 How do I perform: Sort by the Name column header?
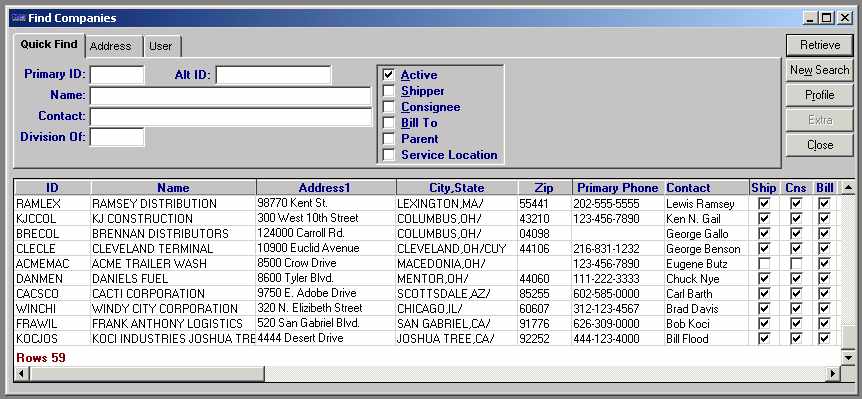coord(173,188)
